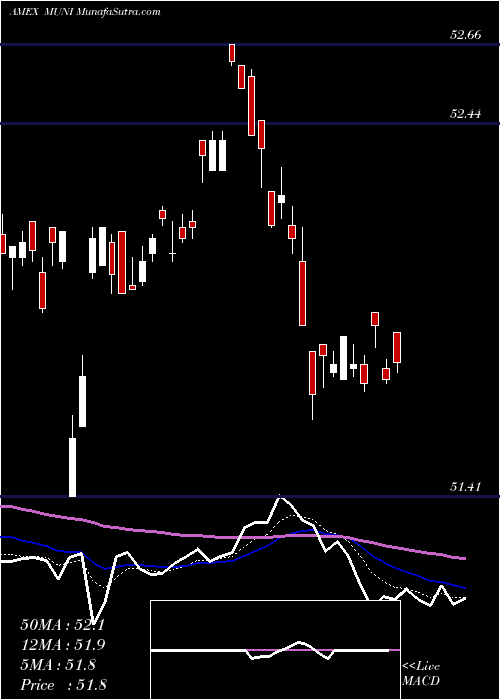Click the Price : 51.8 reading
This screenshot has height=700, width=500.
pyautogui.click(x=63, y=685)
